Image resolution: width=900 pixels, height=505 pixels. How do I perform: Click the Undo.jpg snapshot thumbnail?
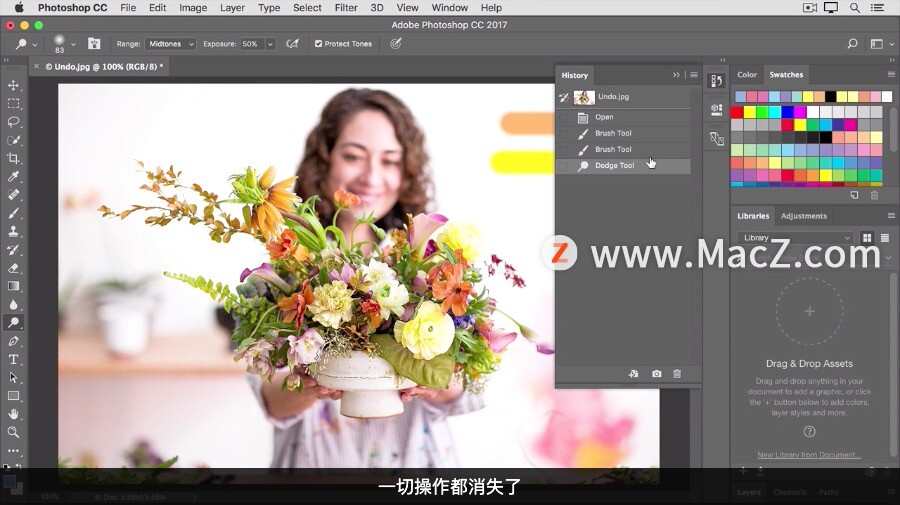584,98
